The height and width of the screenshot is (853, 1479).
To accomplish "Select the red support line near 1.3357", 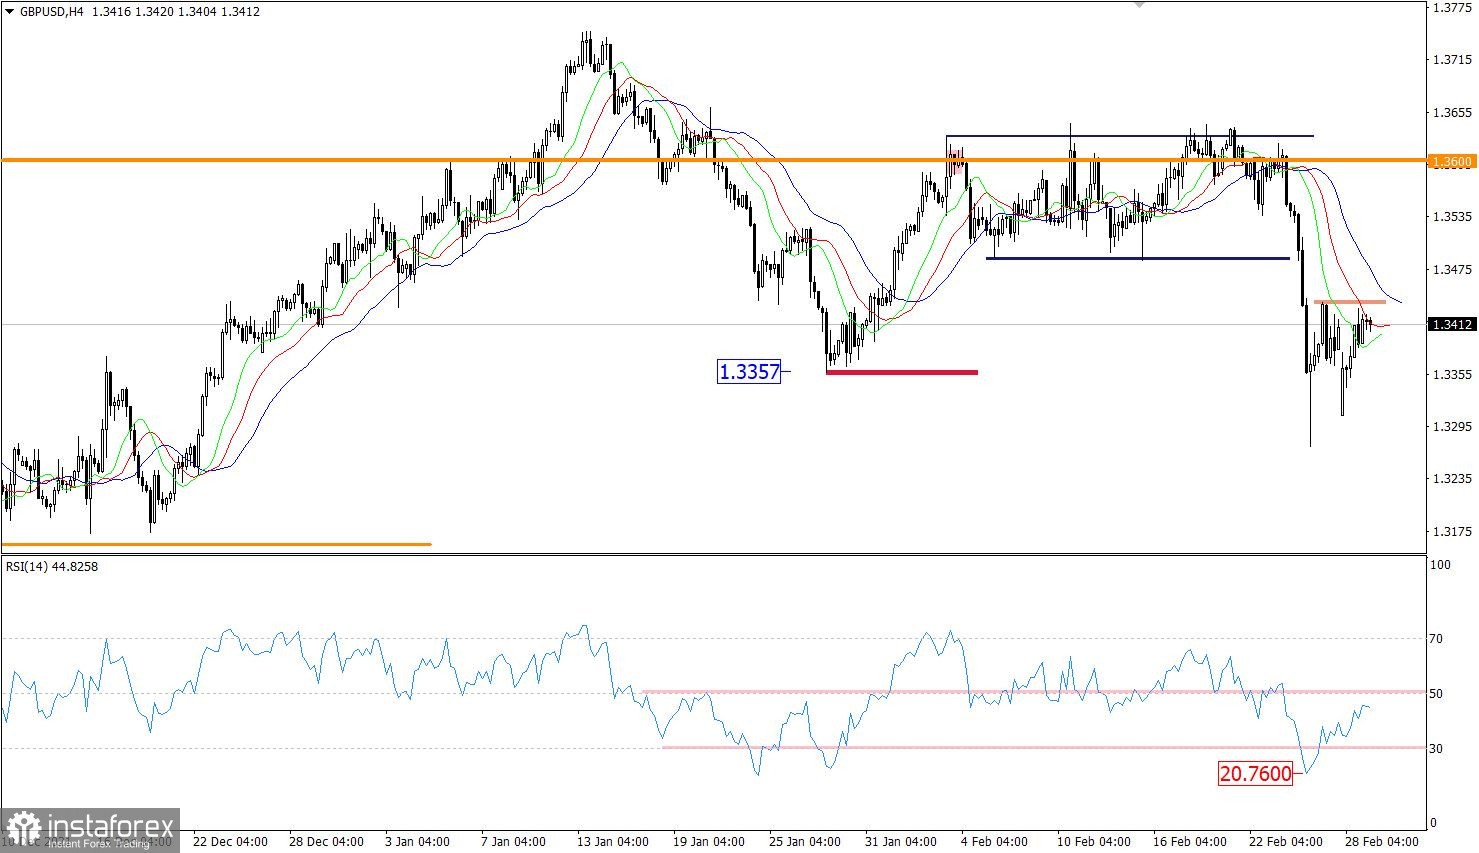I will [902, 372].
